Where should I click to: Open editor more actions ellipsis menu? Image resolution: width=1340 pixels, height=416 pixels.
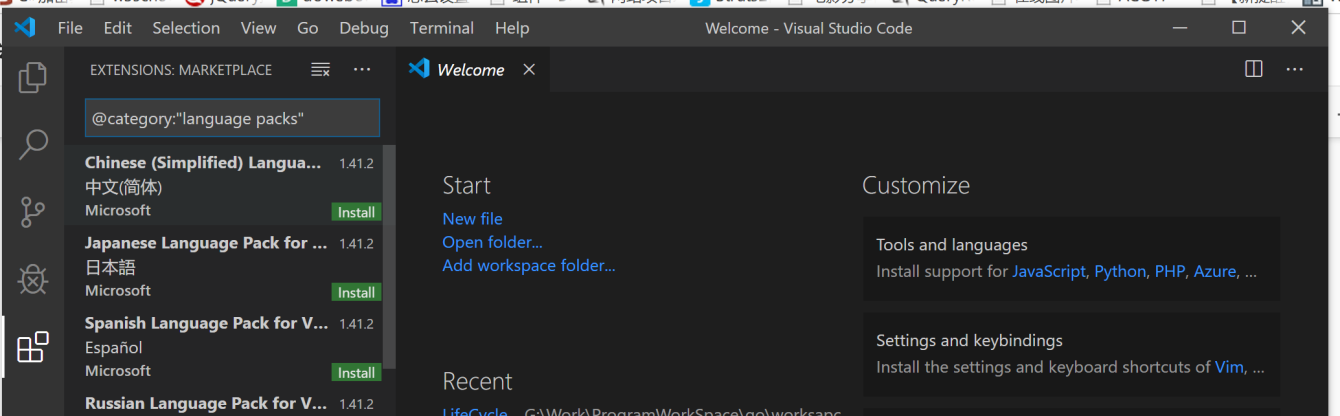(x=1295, y=69)
